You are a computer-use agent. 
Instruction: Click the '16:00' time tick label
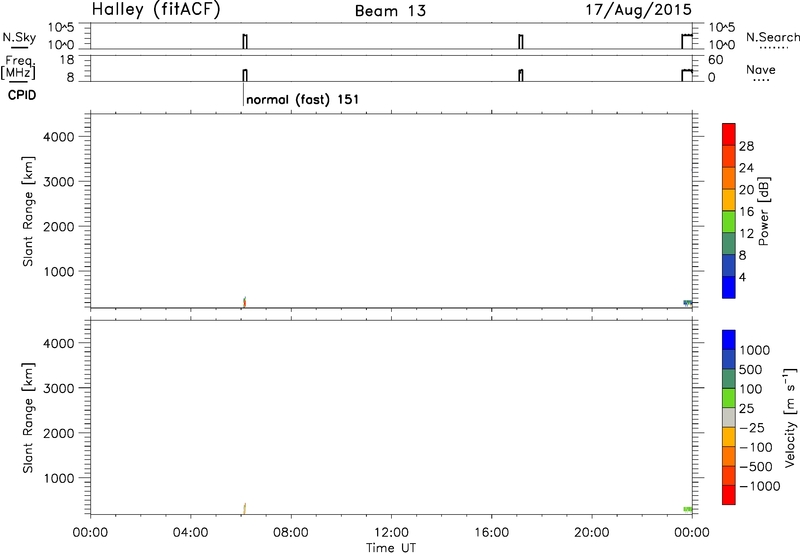coord(491,533)
